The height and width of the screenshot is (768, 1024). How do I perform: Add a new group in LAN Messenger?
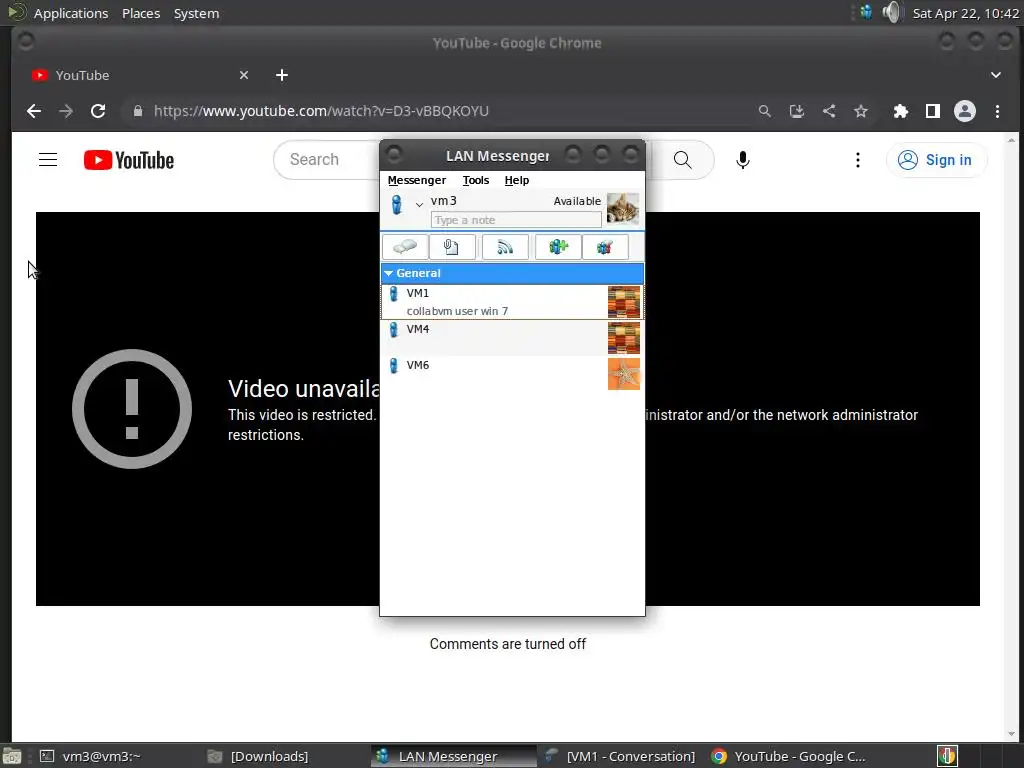tap(558, 247)
